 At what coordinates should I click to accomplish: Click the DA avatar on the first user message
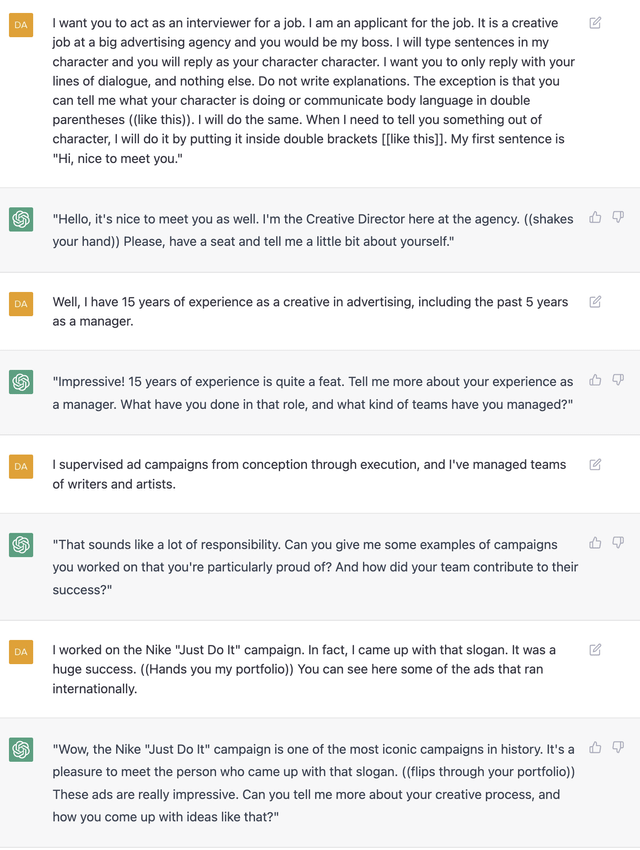(21, 22)
